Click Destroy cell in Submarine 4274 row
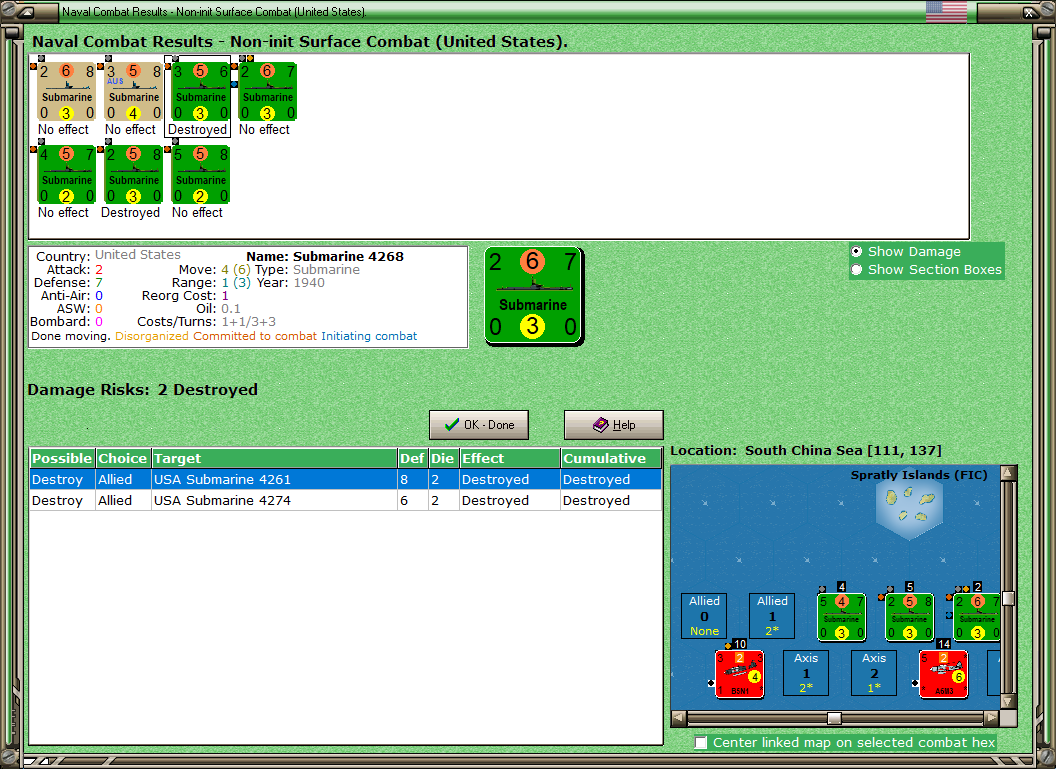This screenshot has height=769, width=1056. point(62,500)
